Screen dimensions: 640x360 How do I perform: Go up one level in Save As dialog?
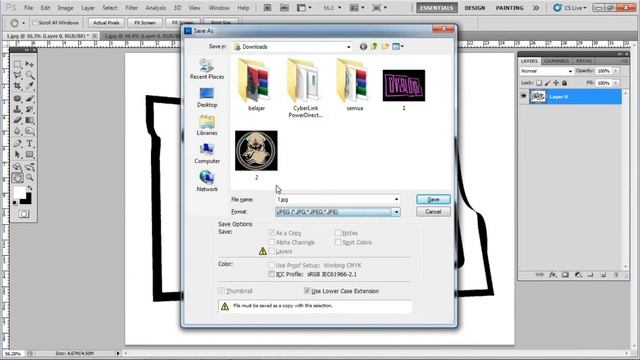pyautogui.click(x=374, y=47)
